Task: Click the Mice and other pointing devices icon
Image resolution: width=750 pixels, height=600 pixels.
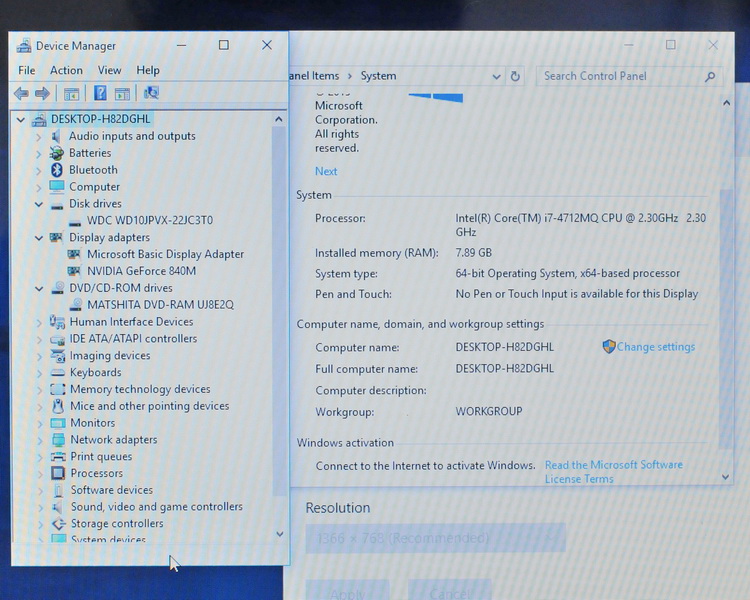Action: [x=58, y=406]
